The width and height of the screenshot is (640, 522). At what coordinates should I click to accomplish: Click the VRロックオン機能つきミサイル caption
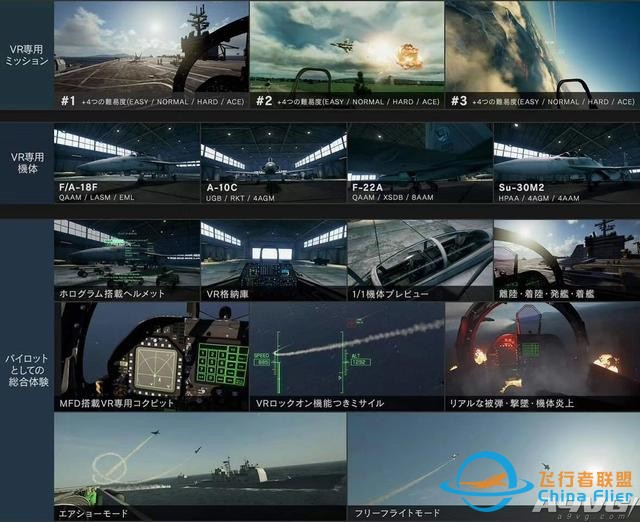click(320, 403)
